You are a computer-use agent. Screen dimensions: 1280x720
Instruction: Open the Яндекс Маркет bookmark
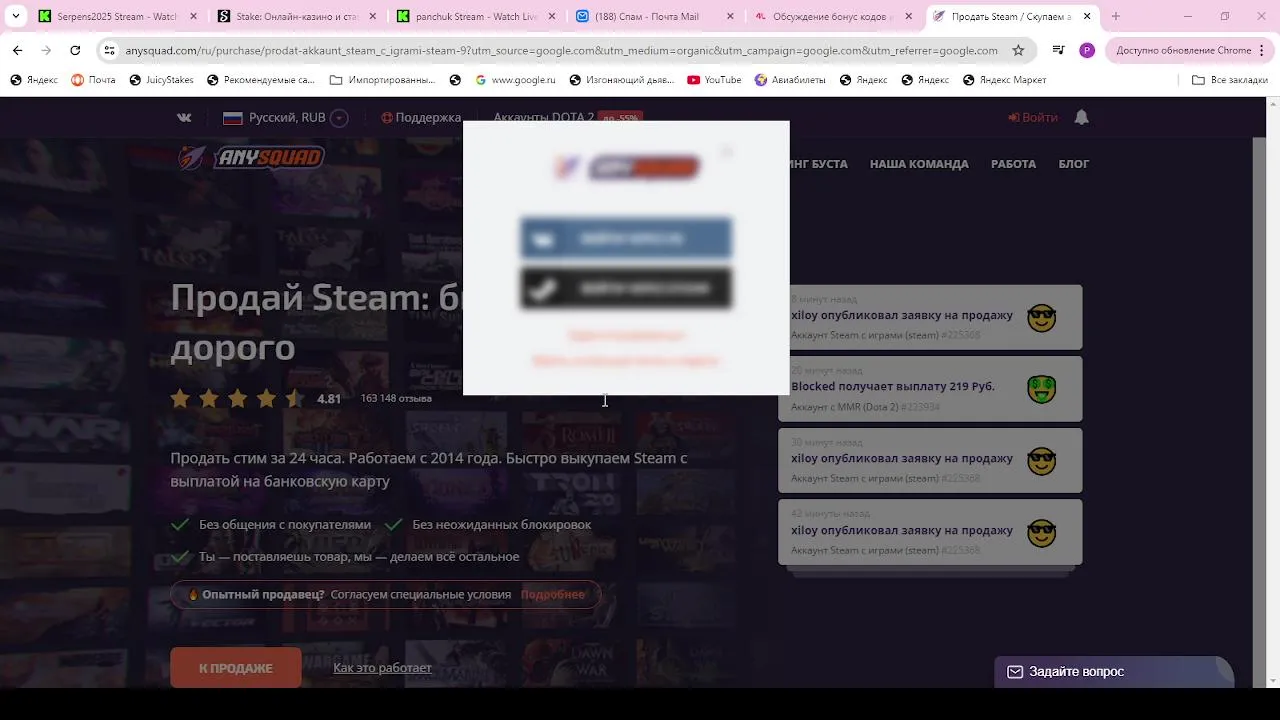(1005, 80)
